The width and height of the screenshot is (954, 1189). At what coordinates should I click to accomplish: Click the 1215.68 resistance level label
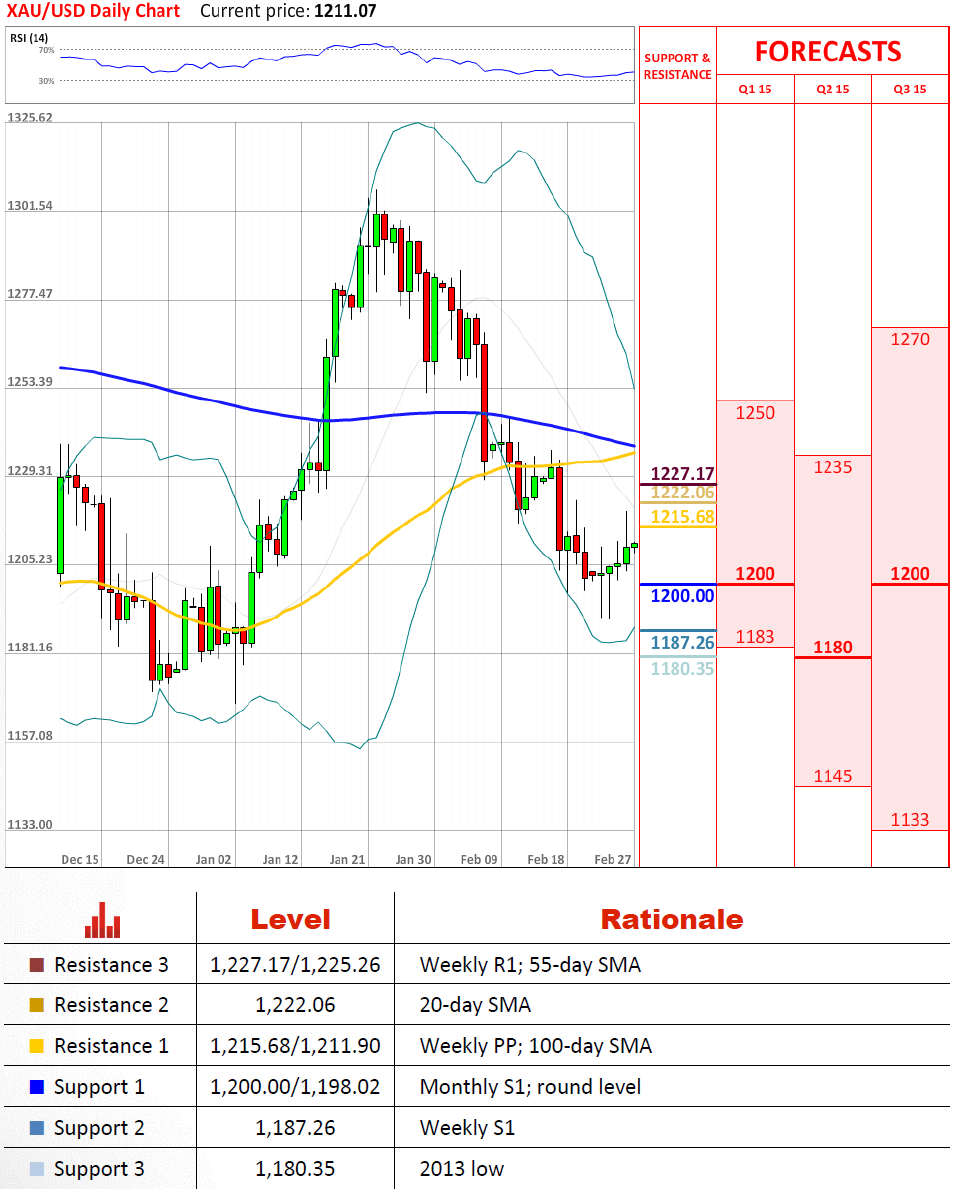pyautogui.click(x=683, y=516)
